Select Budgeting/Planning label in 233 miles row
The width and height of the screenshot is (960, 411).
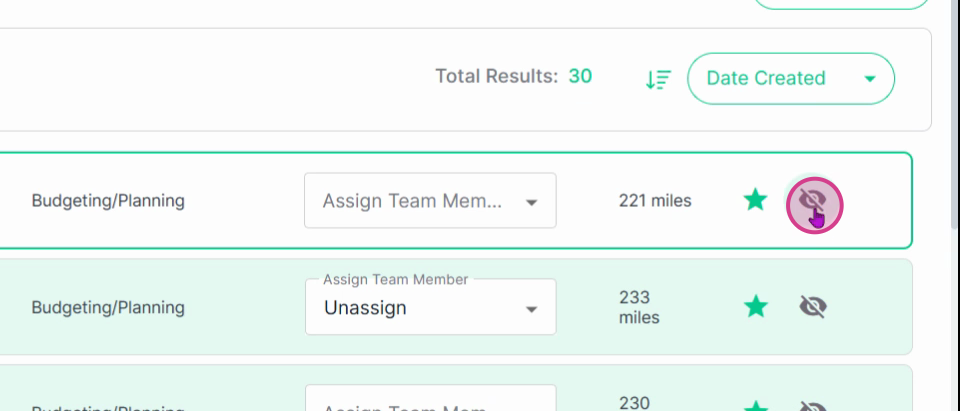[x=108, y=307]
